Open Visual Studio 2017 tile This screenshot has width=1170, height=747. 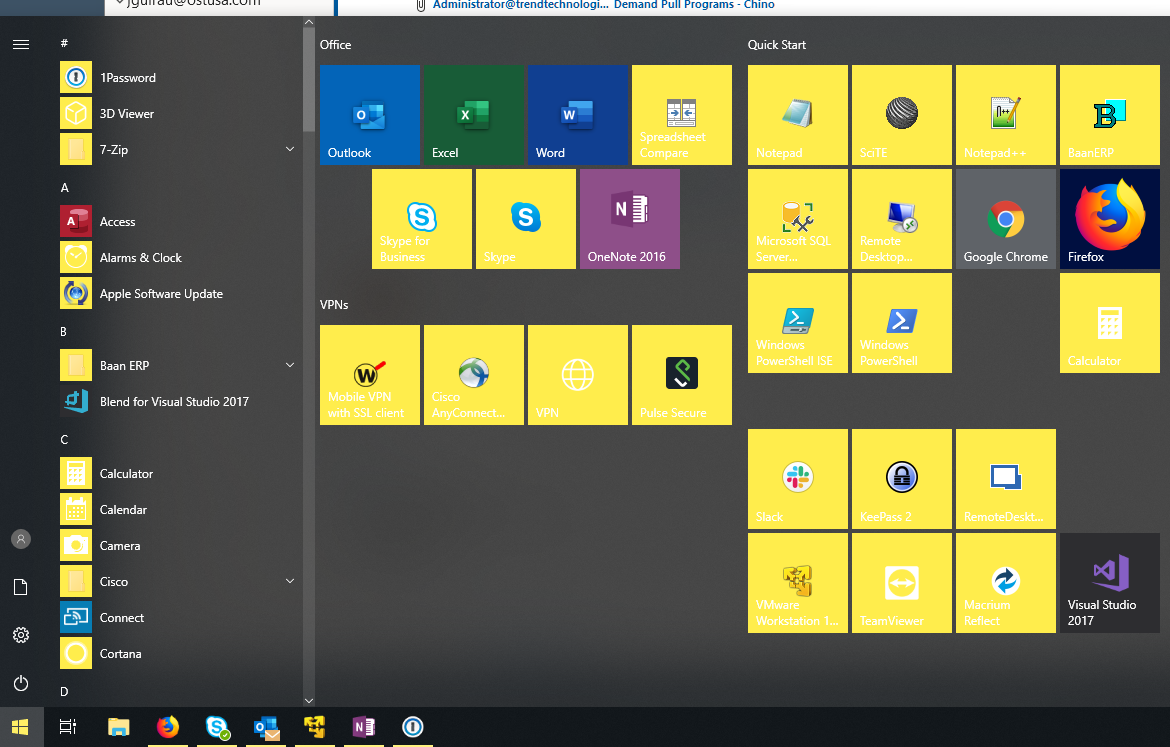tap(1109, 583)
